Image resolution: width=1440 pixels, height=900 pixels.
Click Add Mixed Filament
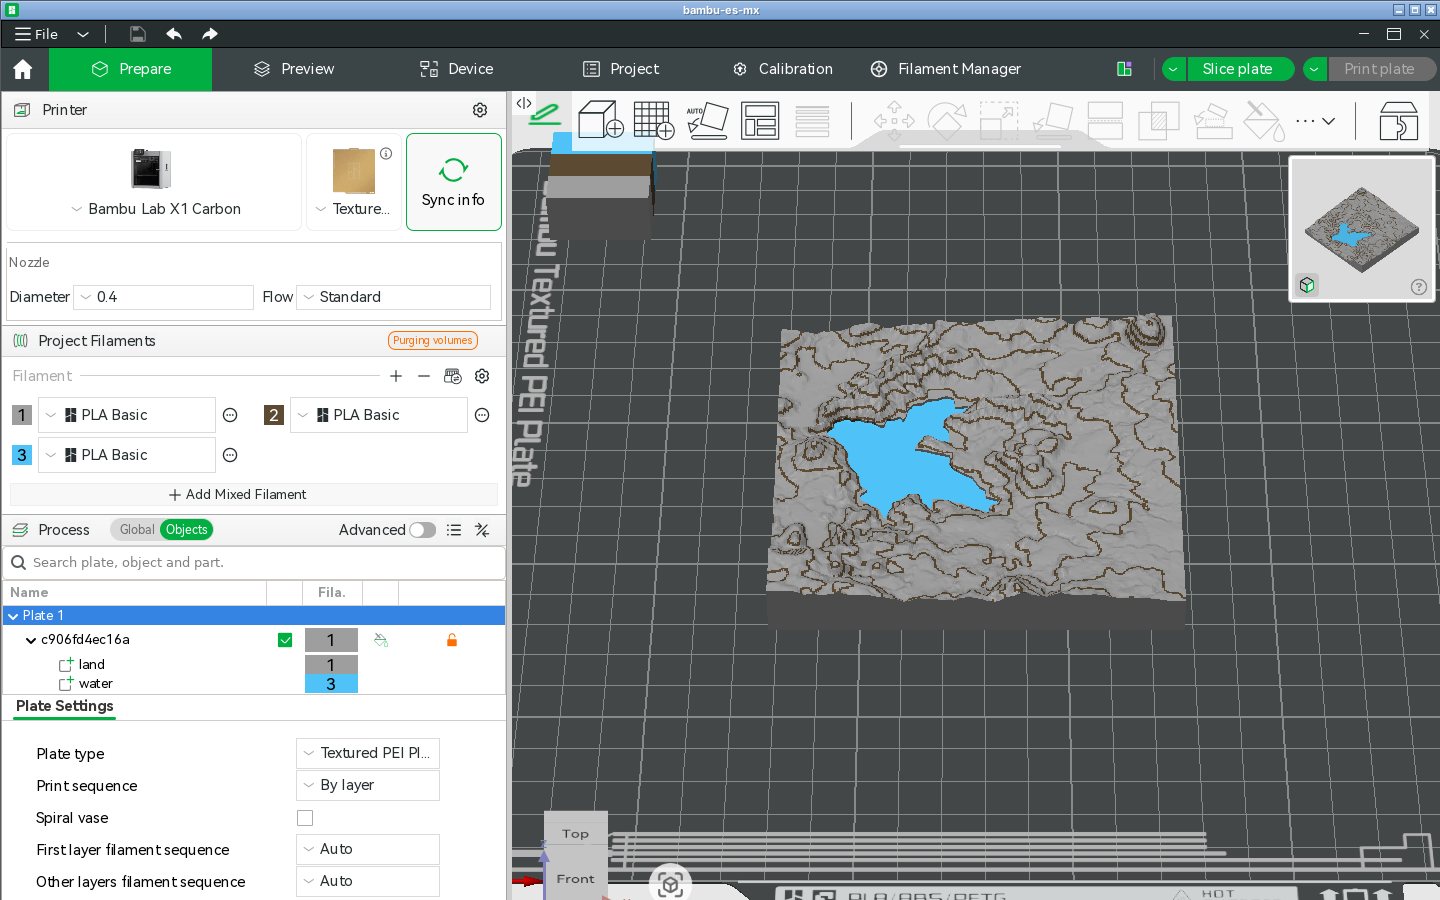click(x=238, y=495)
